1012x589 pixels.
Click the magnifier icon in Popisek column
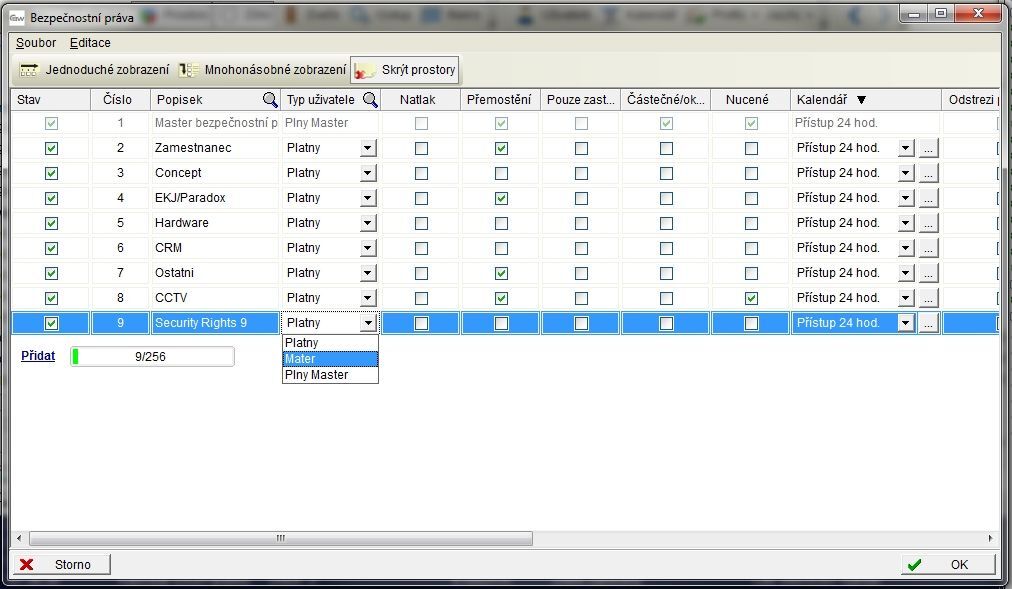point(270,100)
